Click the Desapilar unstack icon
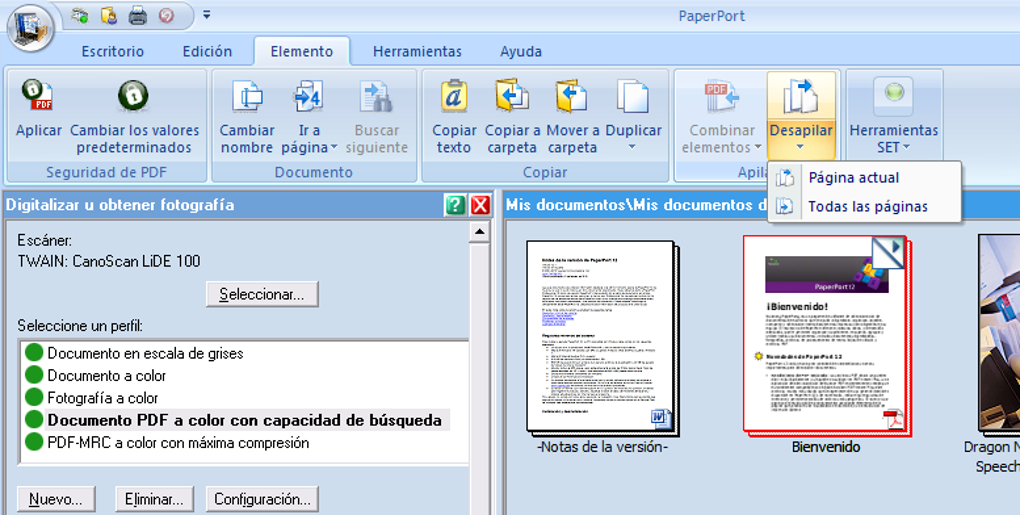This screenshot has height=515, width=1020. point(801,97)
